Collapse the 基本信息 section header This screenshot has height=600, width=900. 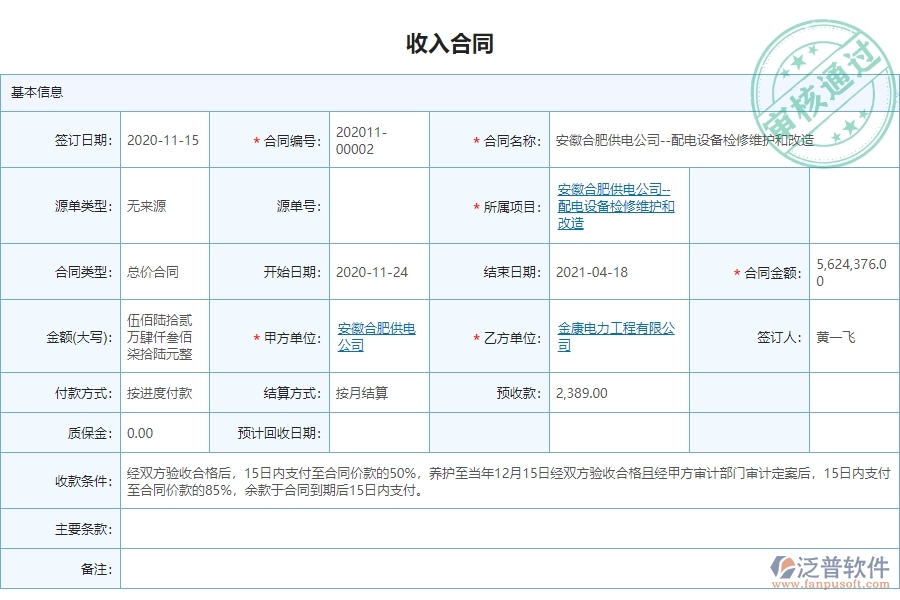[36, 95]
